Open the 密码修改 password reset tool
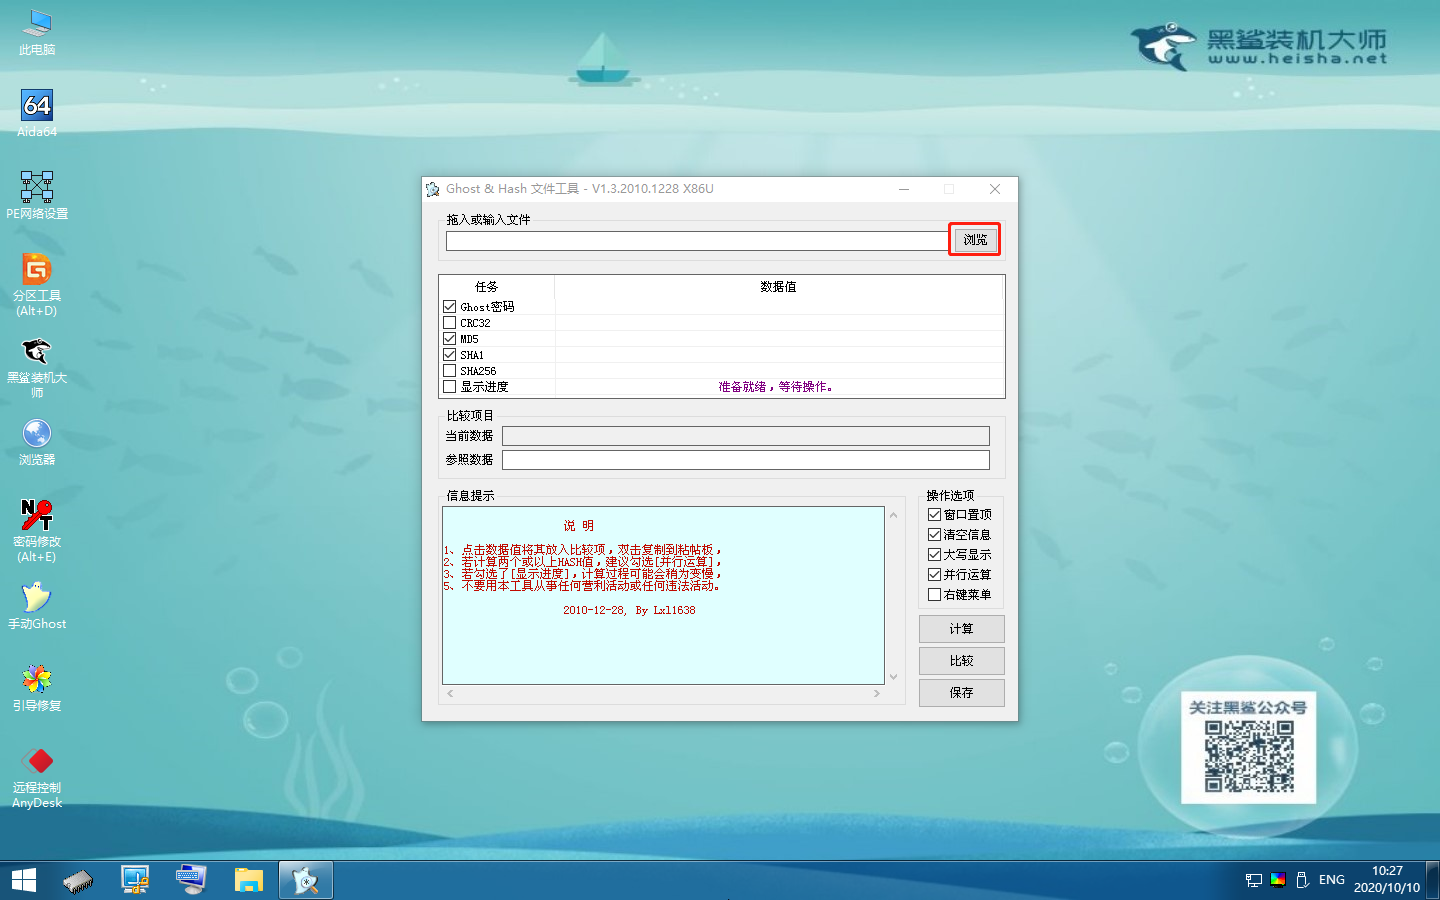 coord(36,515)
